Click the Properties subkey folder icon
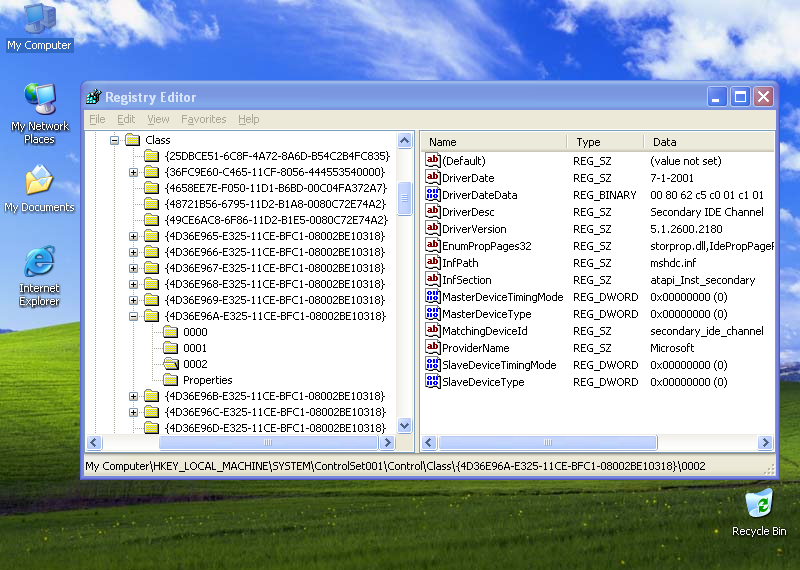 [170, 380]
